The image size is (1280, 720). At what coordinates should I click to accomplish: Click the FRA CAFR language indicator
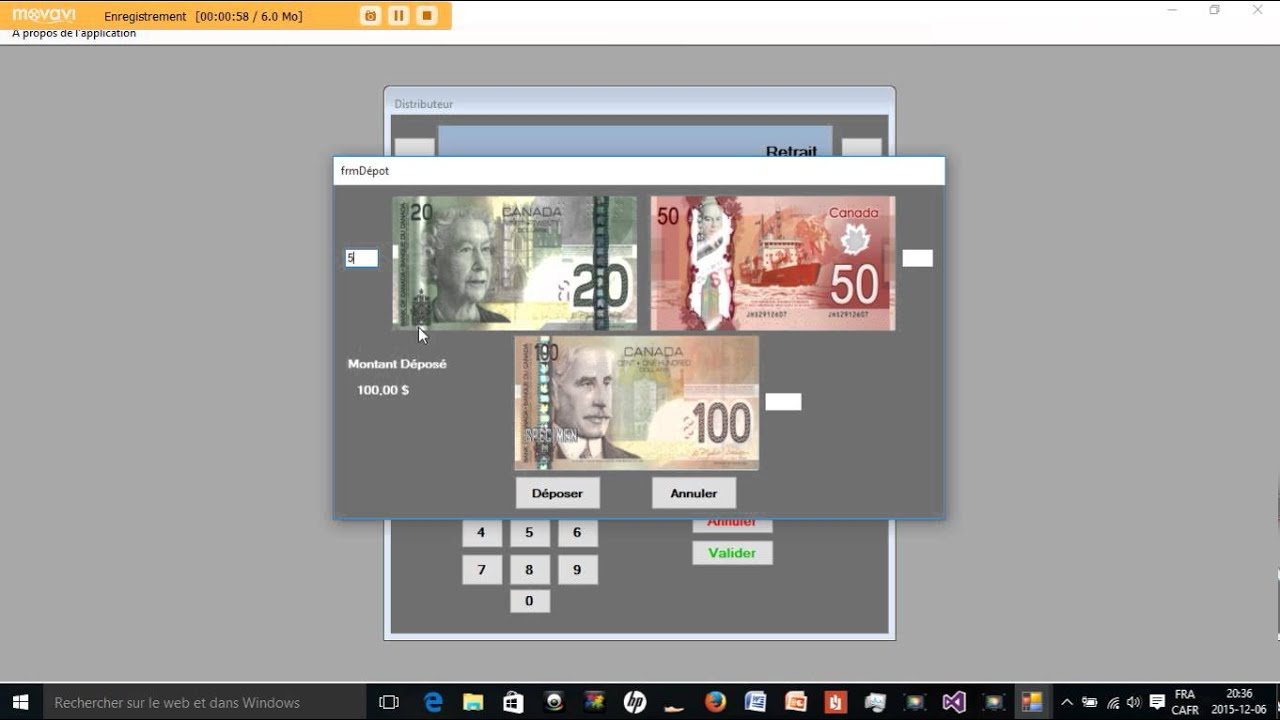[1185, 702]
